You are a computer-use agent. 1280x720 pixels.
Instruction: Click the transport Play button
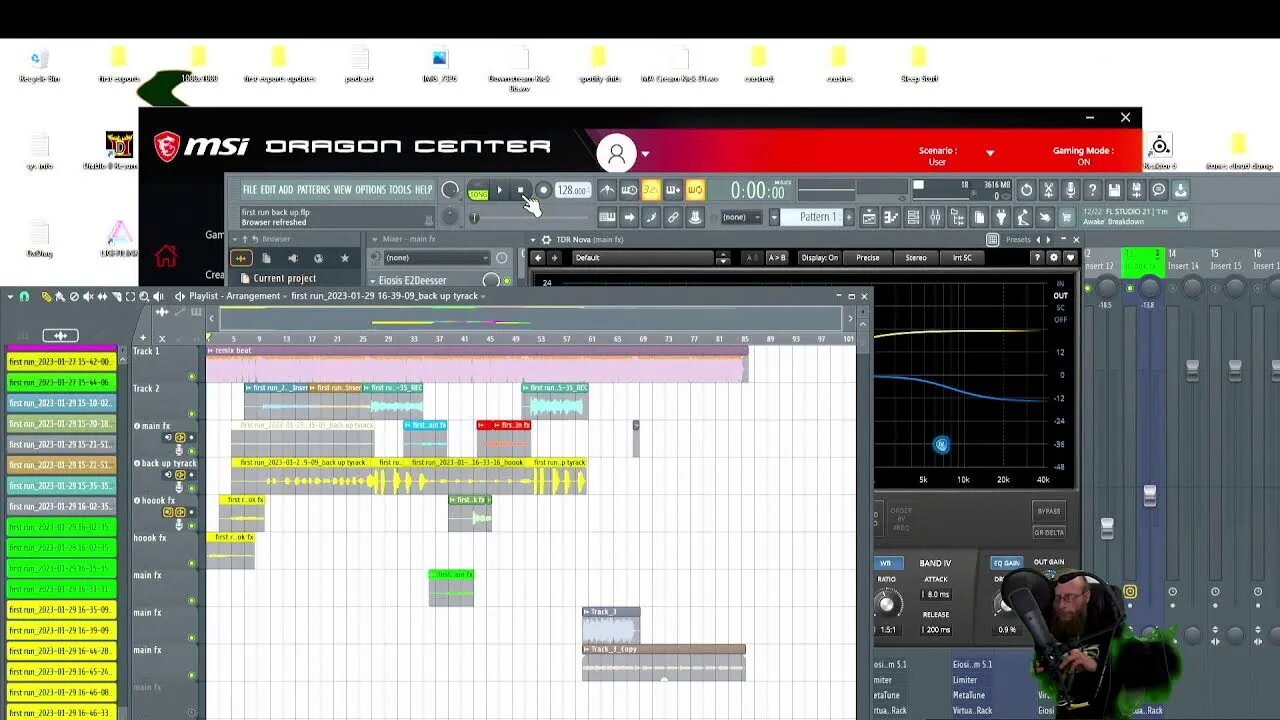[x=499, y=190]
